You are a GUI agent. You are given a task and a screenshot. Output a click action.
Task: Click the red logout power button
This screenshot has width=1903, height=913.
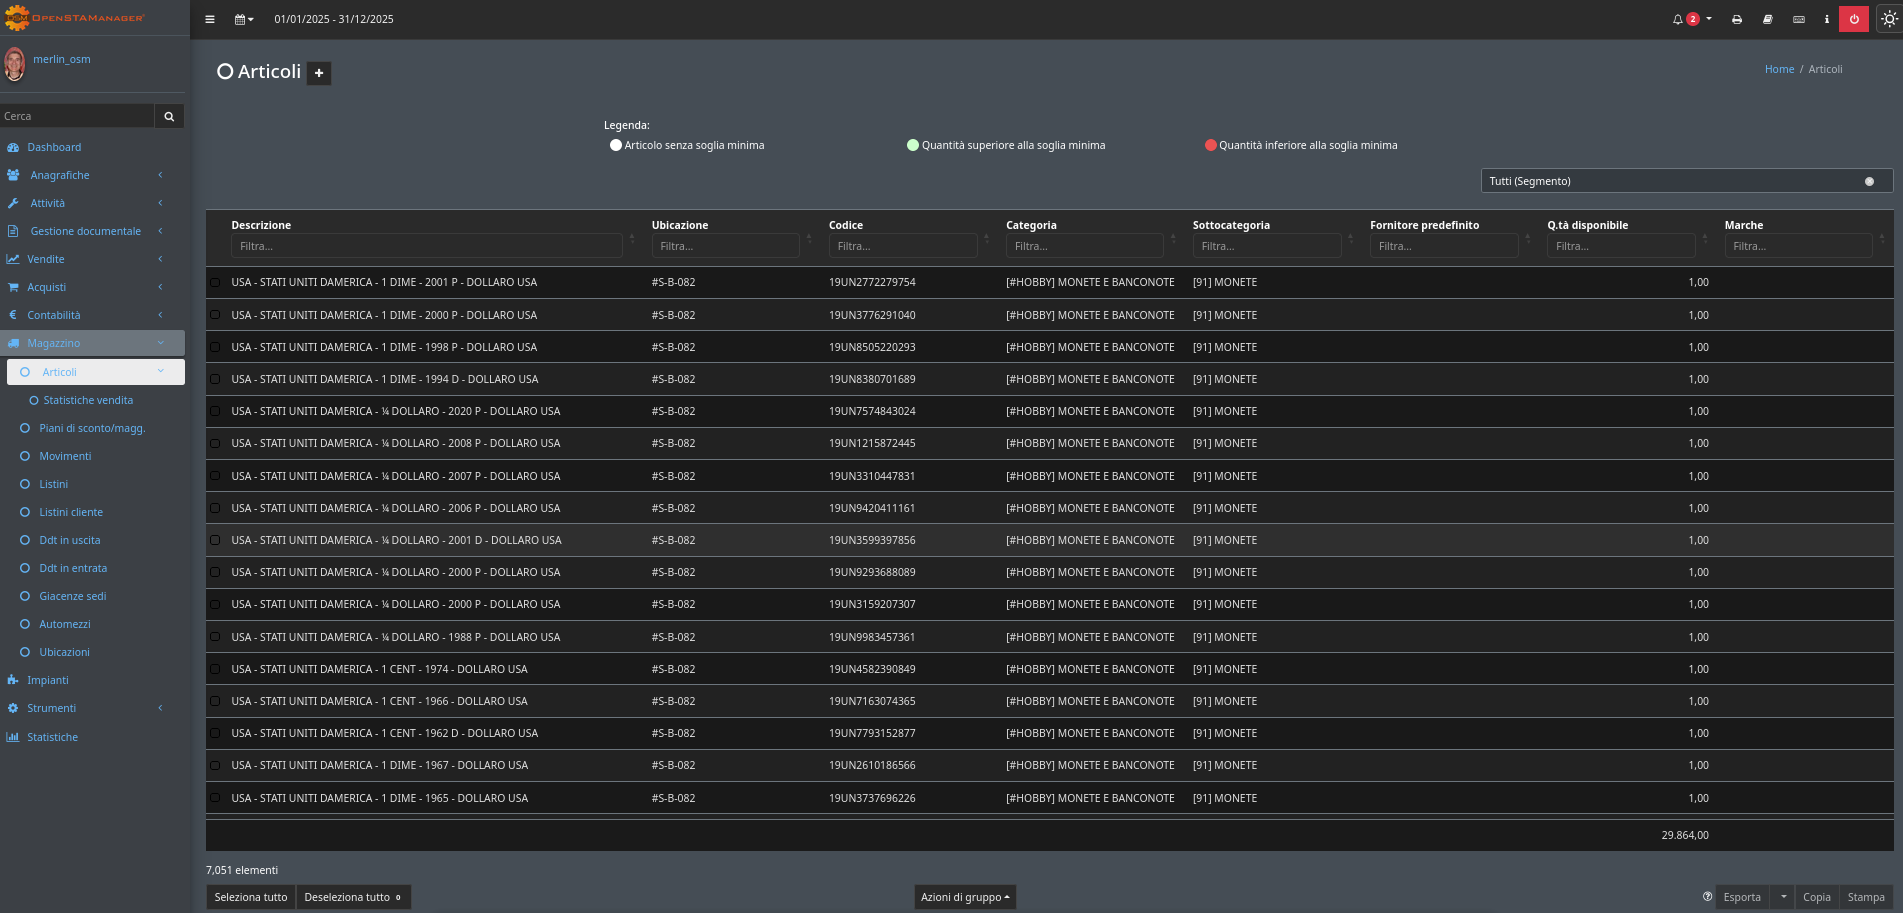1854,19
